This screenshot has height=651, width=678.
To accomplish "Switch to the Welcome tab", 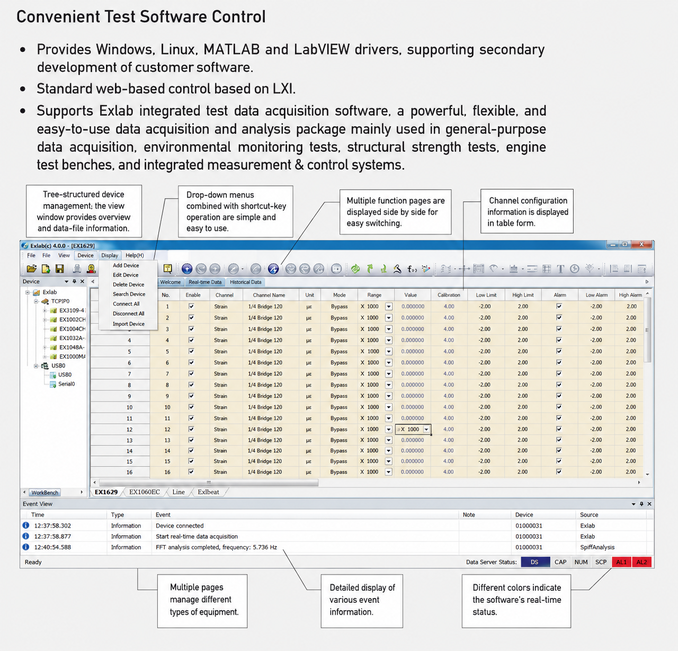I will point(170,282).
